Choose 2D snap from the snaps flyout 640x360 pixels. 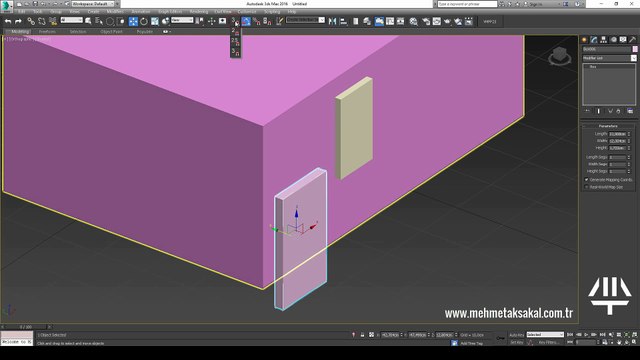point(235,31)
